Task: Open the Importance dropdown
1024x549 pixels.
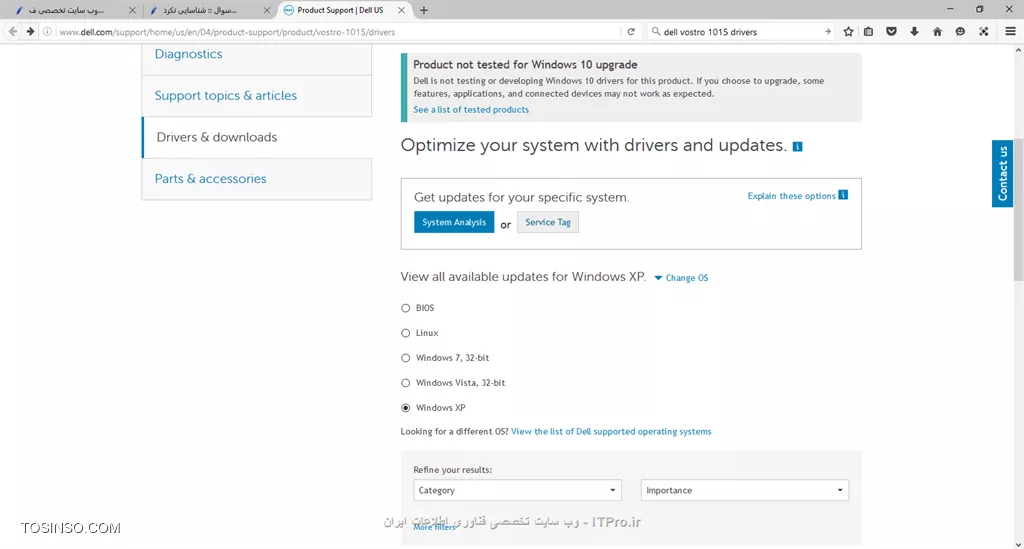Action: [744, 490]
